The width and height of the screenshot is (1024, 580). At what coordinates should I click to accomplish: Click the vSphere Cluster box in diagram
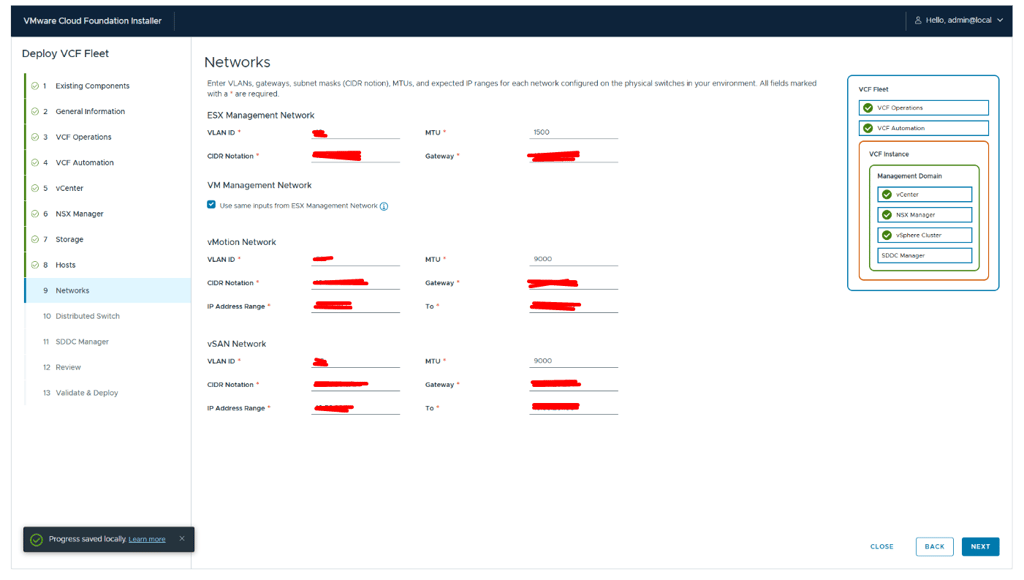(924, 235)
